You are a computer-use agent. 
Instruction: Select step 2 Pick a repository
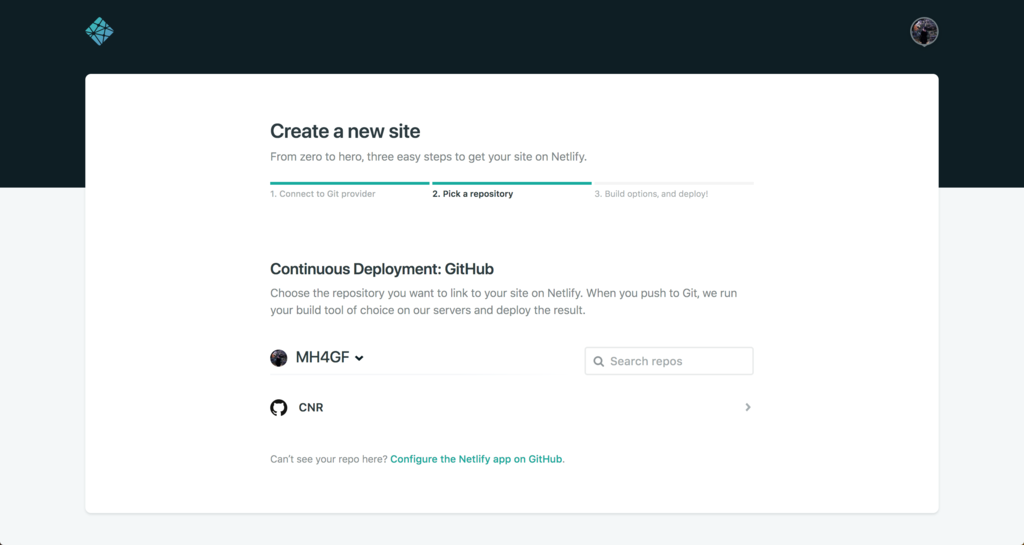click(x=473, y=194)
